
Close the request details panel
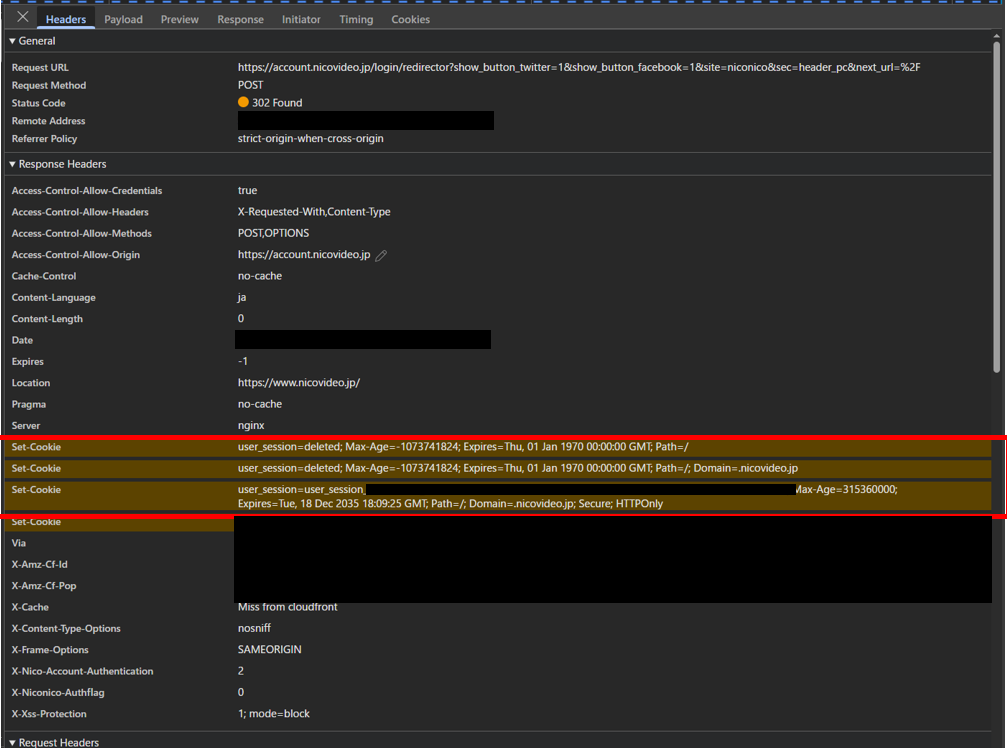click(x=23, y=17)
